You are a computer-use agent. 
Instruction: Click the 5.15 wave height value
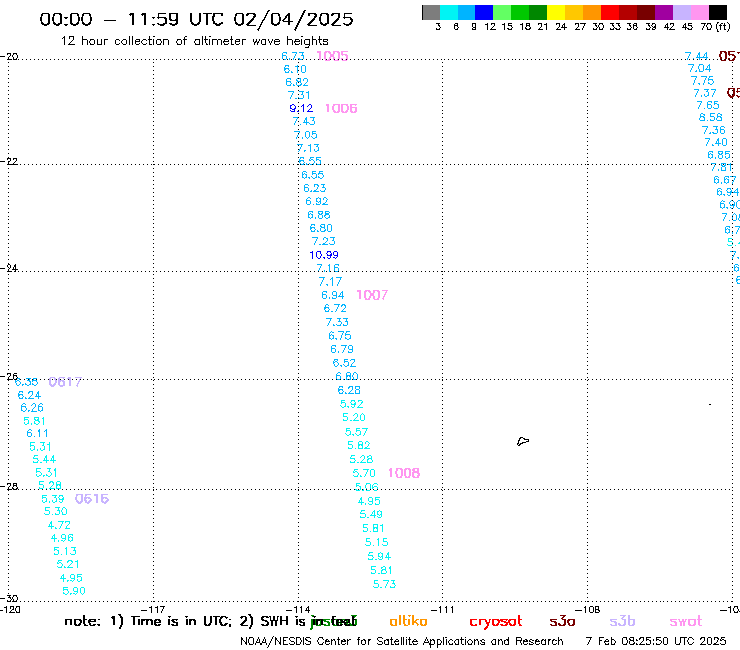pos(377,542)
